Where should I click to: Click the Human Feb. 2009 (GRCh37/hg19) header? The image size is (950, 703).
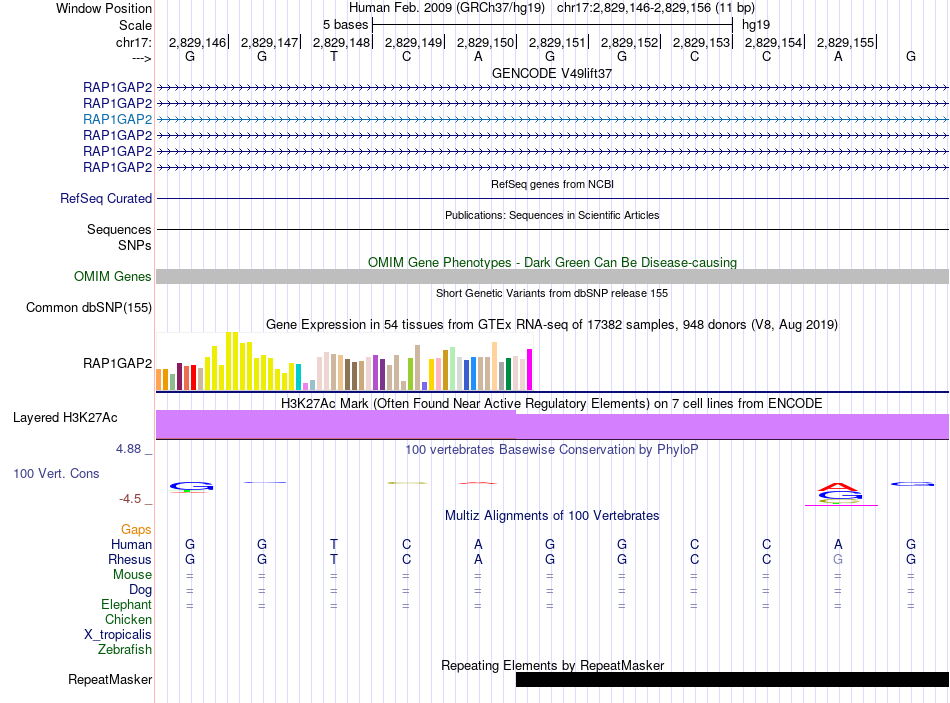pyautogui.click(x=447, y=8)
